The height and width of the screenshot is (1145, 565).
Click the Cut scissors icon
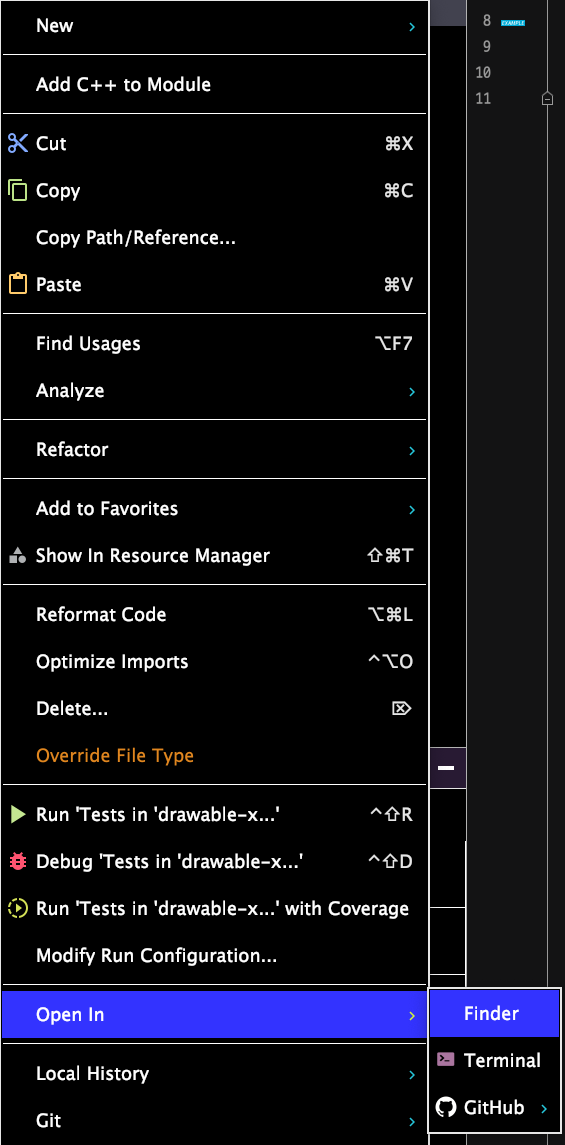coord(18,143)
